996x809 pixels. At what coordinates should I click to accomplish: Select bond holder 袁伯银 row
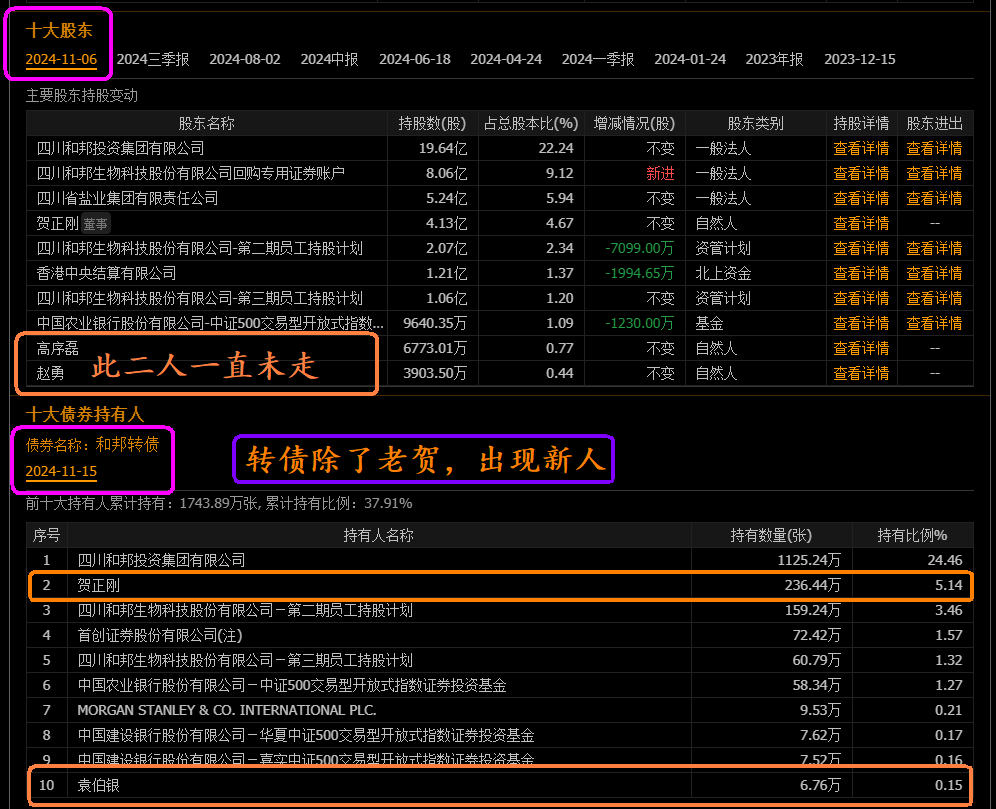(x=499, y=785)
